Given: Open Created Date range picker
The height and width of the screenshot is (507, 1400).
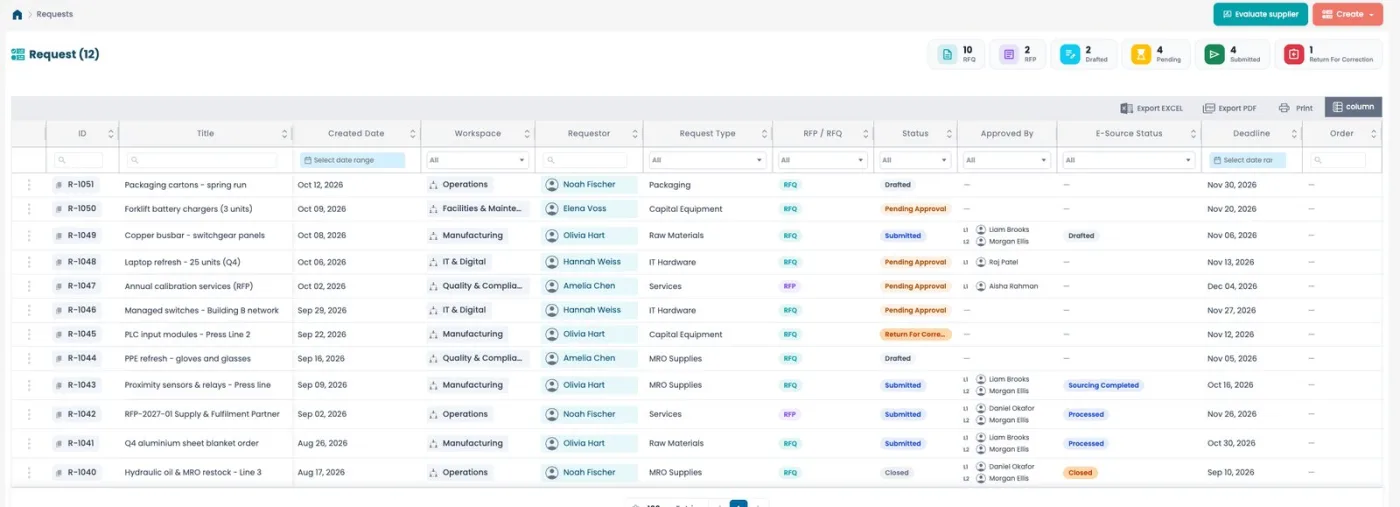Looking at the screenshot, I should (x=352, y=160).
